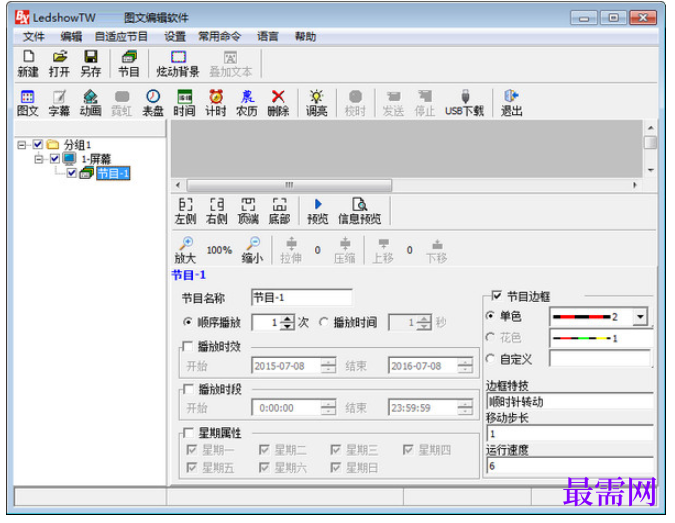Select the 节目-1 tree item

(x=113, y=173)
